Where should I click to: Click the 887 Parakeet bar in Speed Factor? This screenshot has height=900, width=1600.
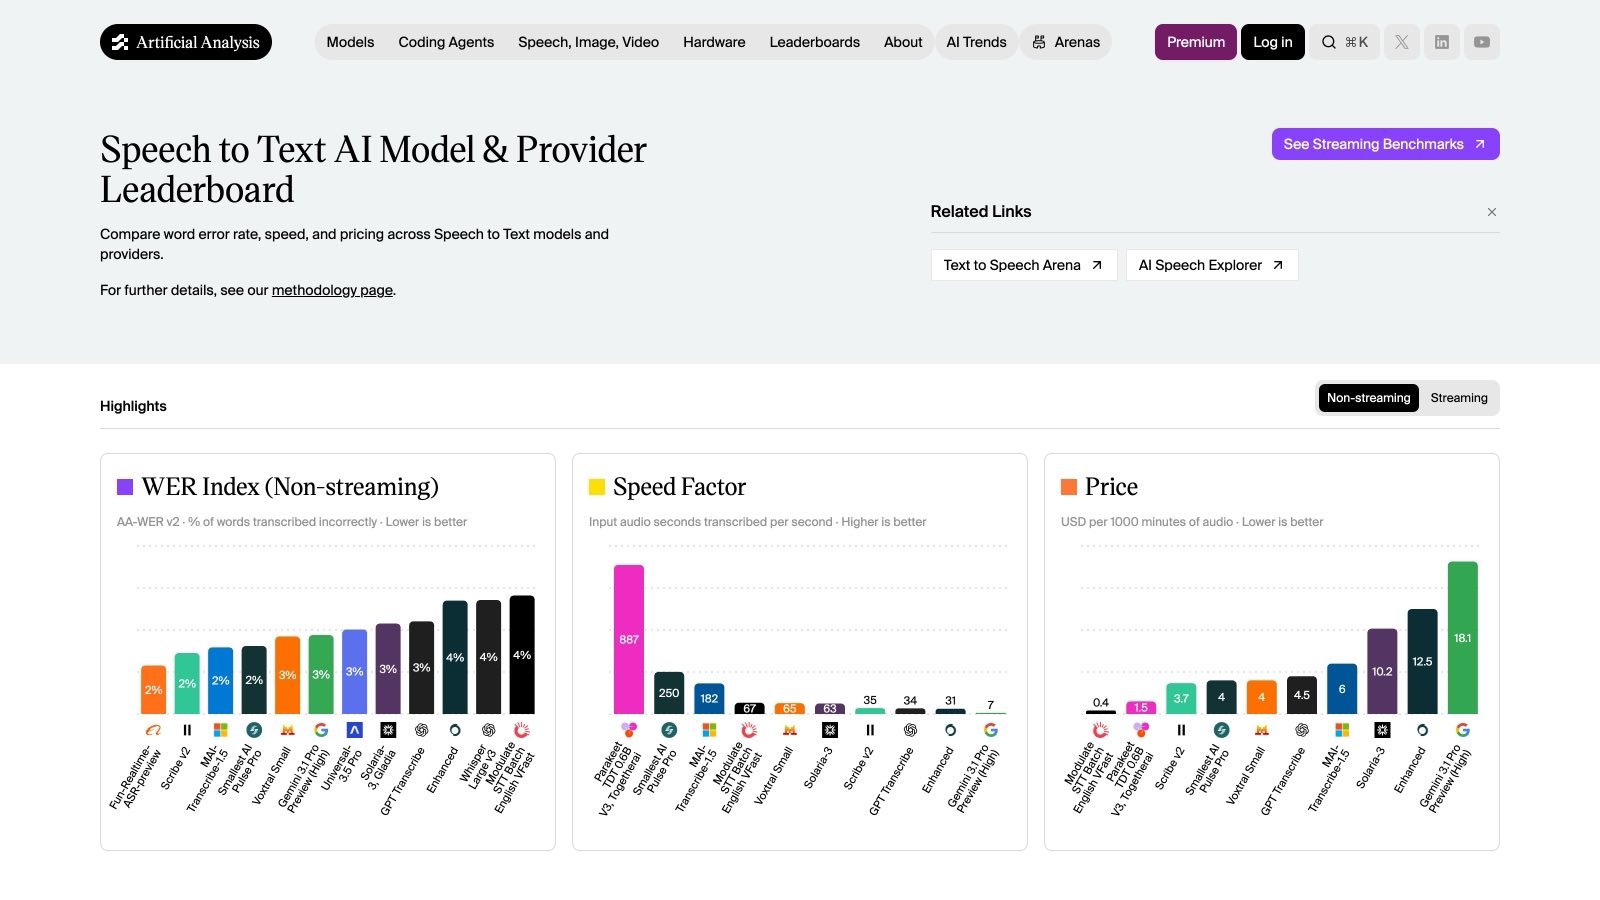629,639
